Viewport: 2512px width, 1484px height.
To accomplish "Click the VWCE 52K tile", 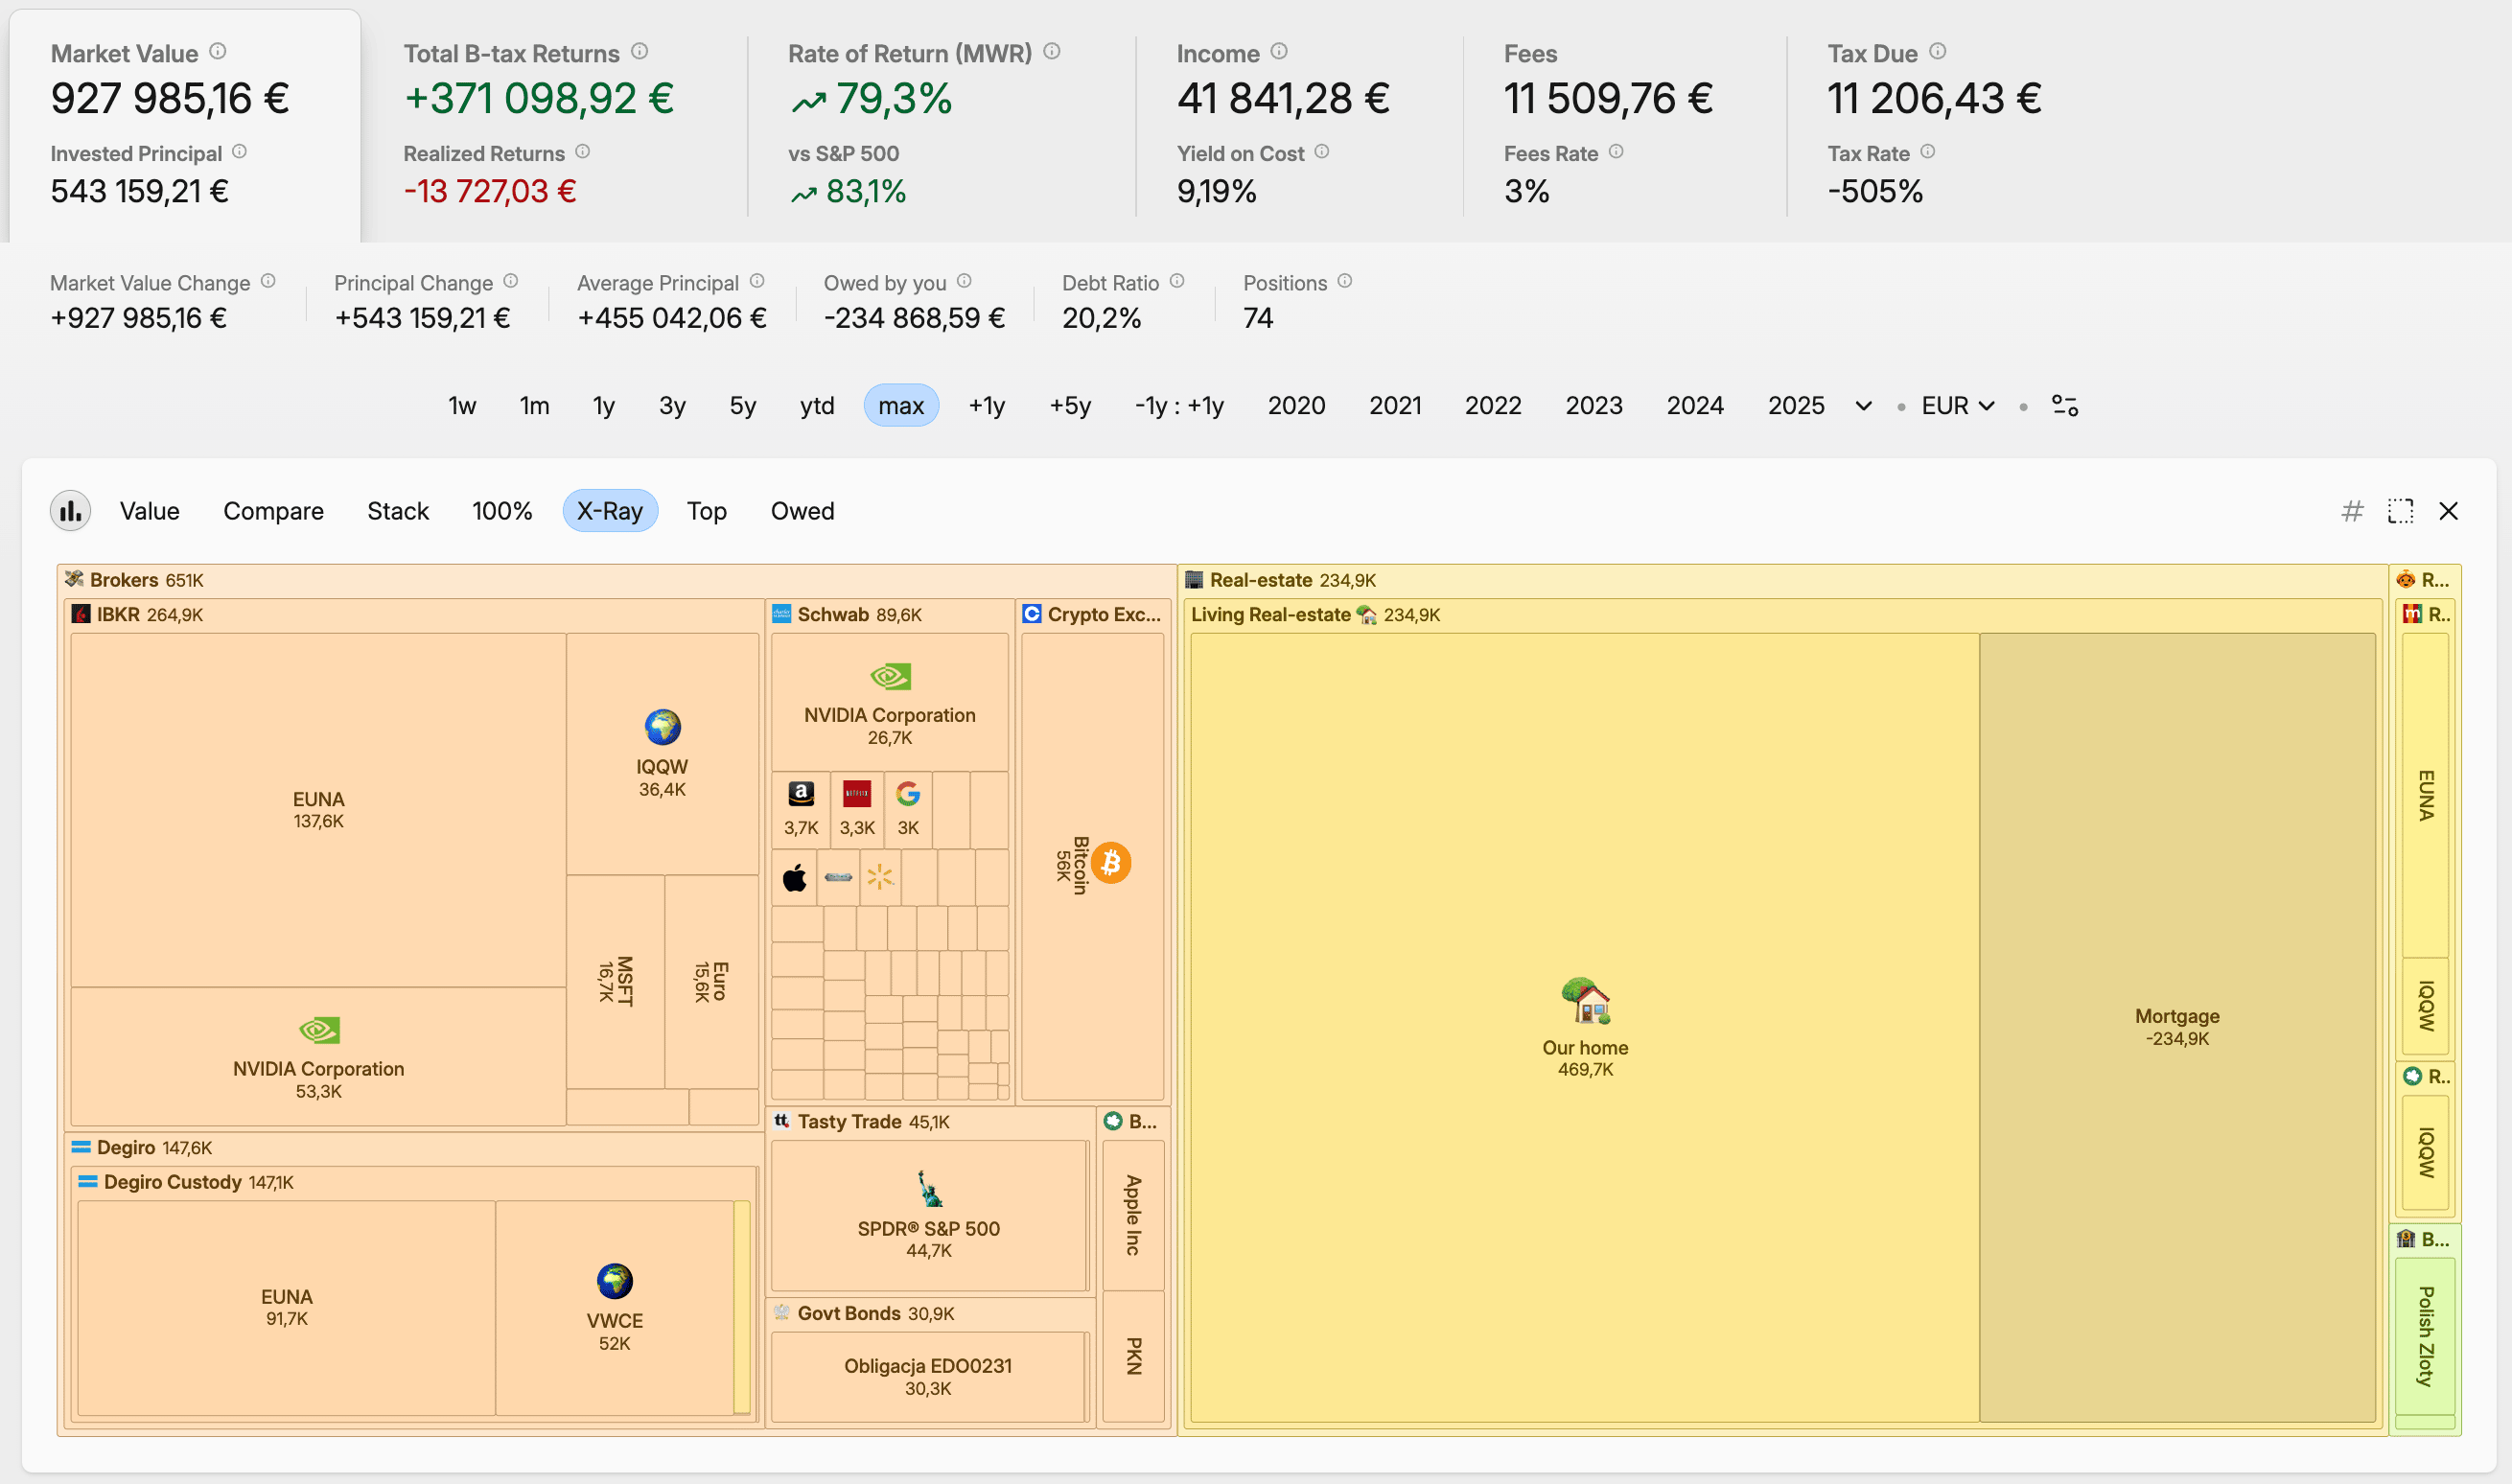I will [x=614, y=1307].
